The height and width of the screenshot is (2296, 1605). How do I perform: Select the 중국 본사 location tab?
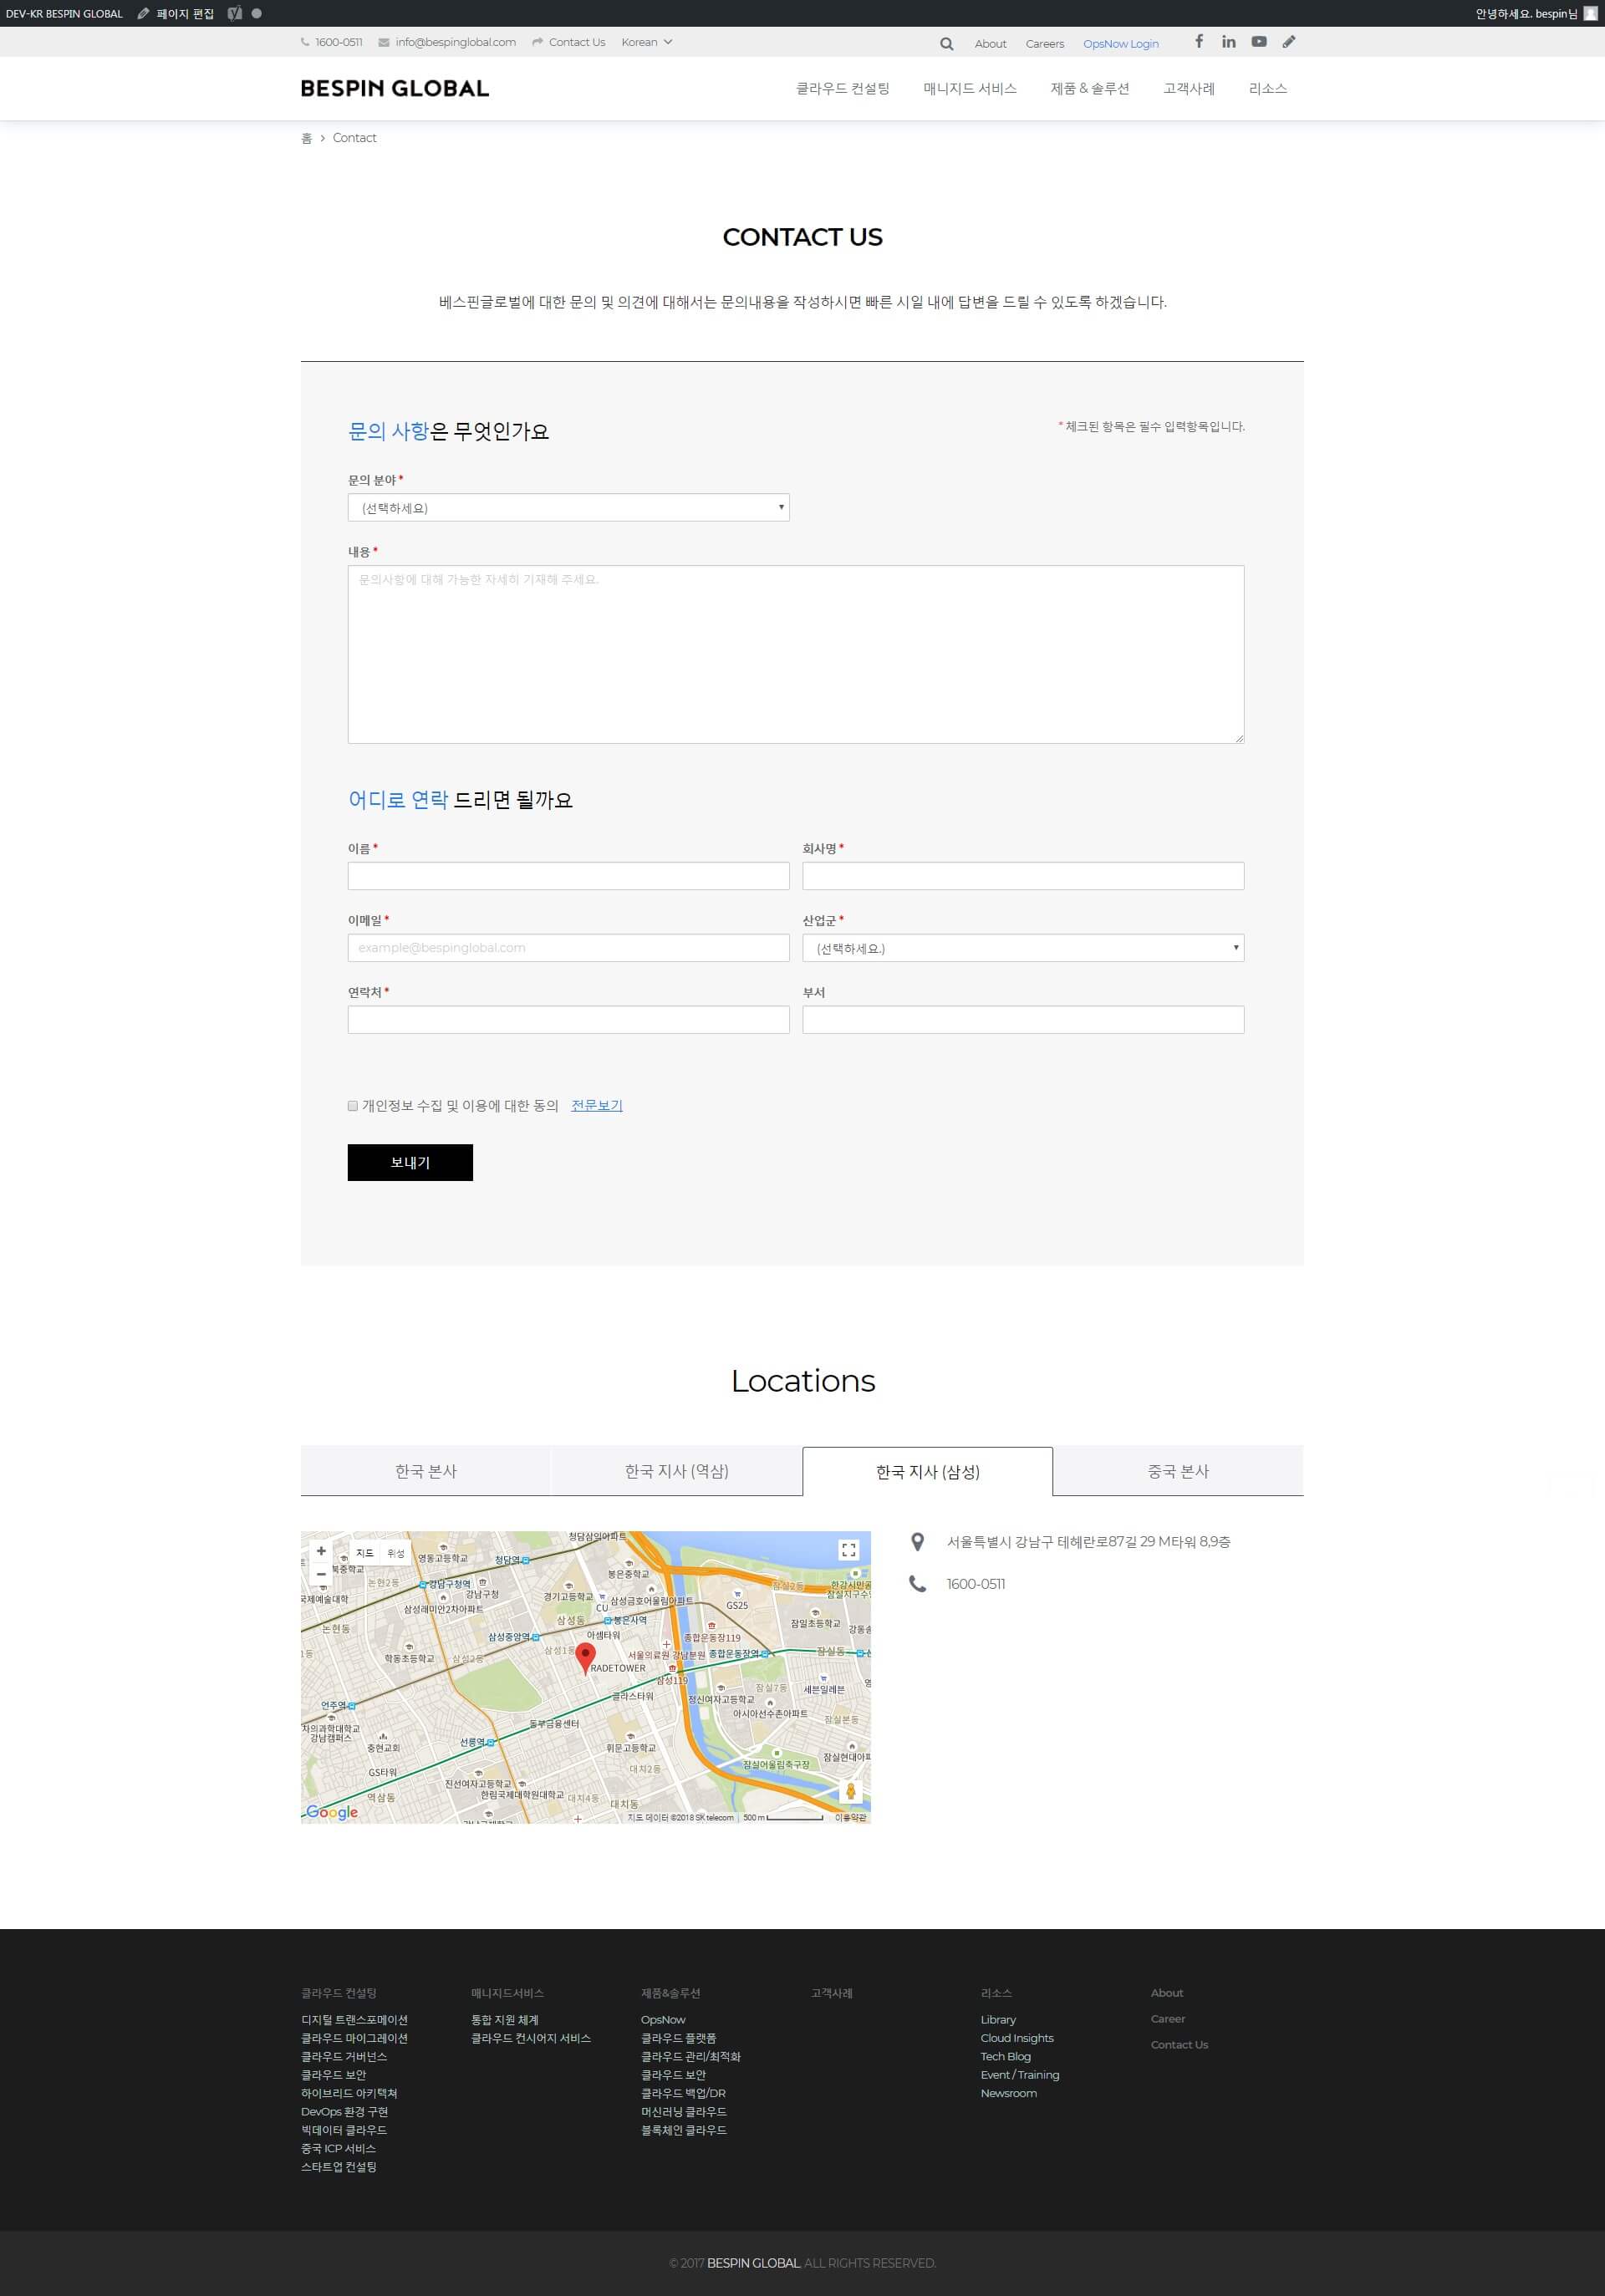(1179, 1471)
